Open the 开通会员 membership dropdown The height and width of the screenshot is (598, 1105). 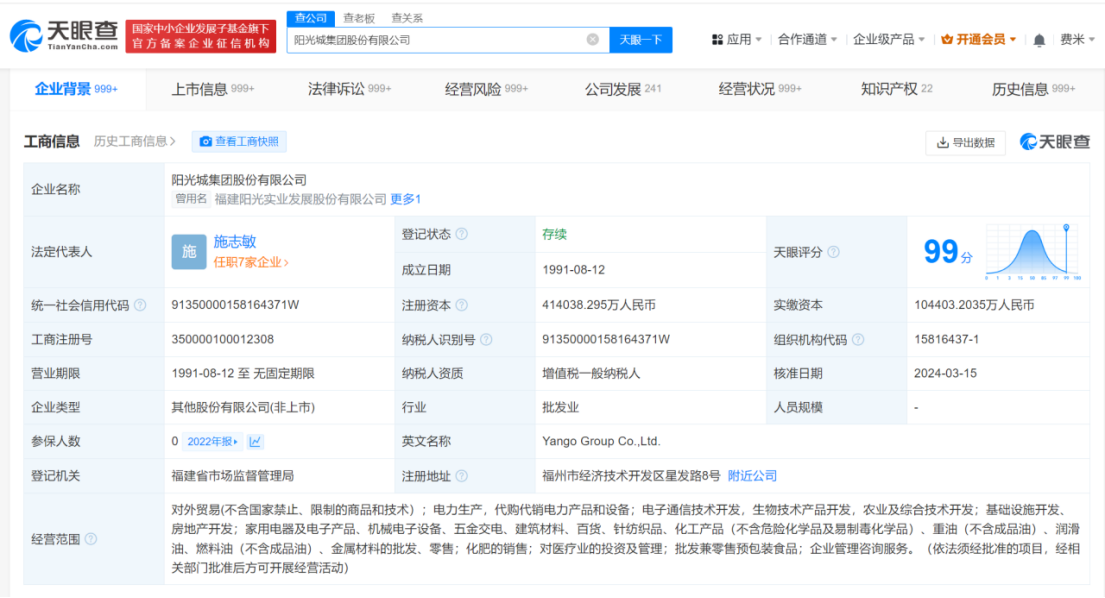(x=978, y=39)
